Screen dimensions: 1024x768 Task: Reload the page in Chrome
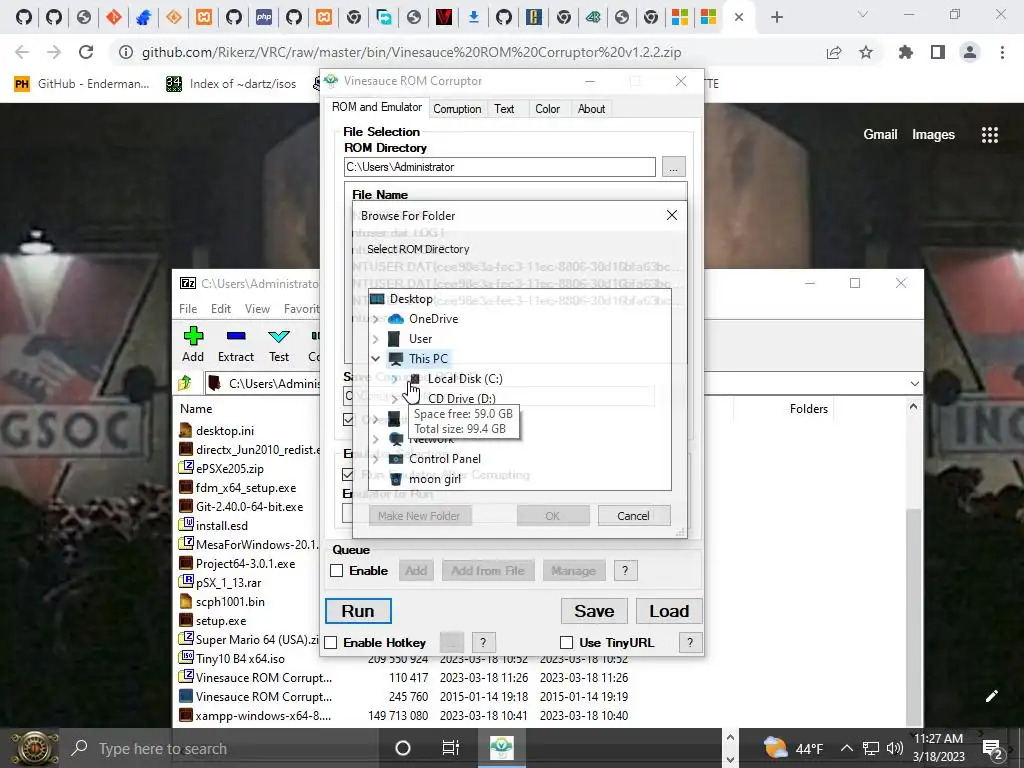86,52
